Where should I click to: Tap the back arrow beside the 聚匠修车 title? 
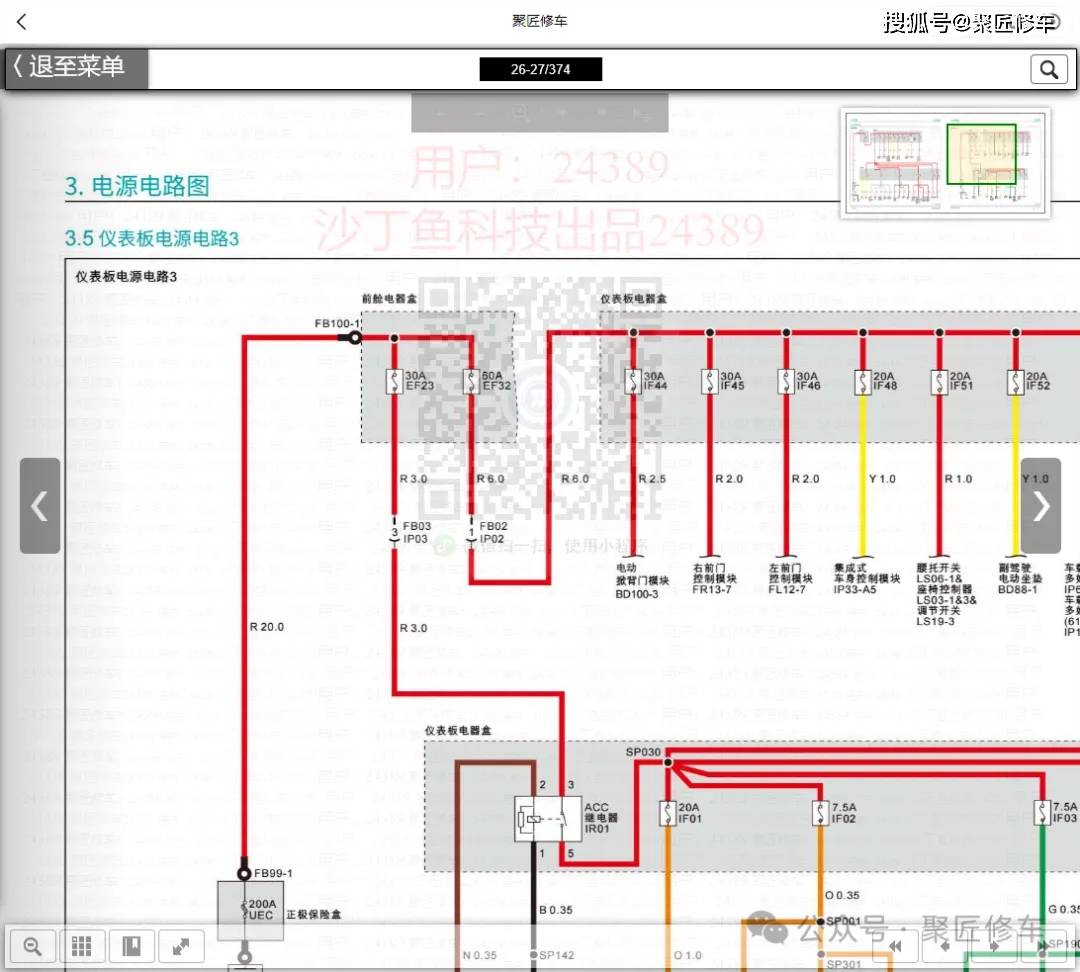pos(21,22)
